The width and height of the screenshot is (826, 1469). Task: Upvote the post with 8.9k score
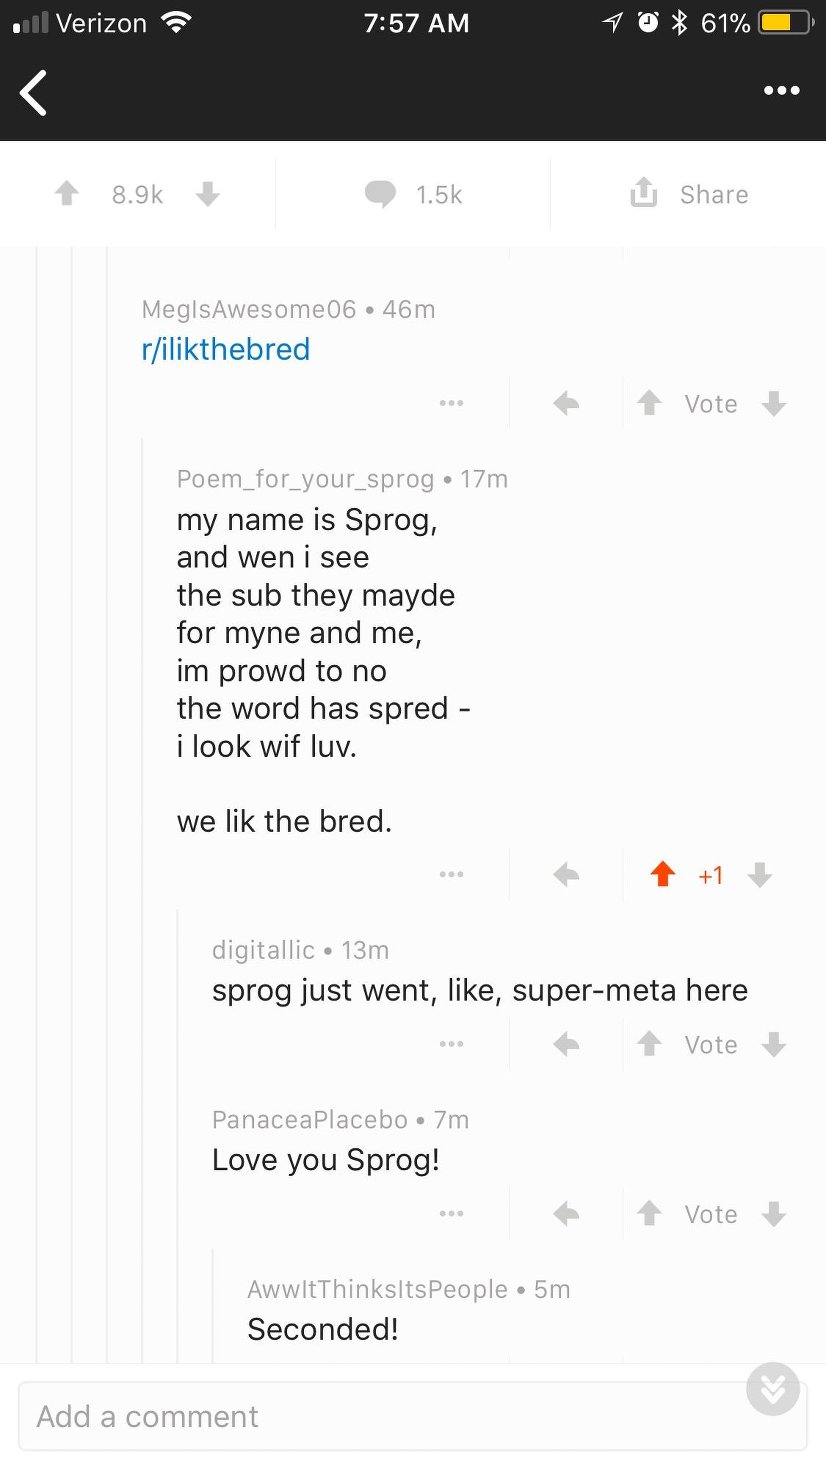pyautogui.click(x=67, y=193)
